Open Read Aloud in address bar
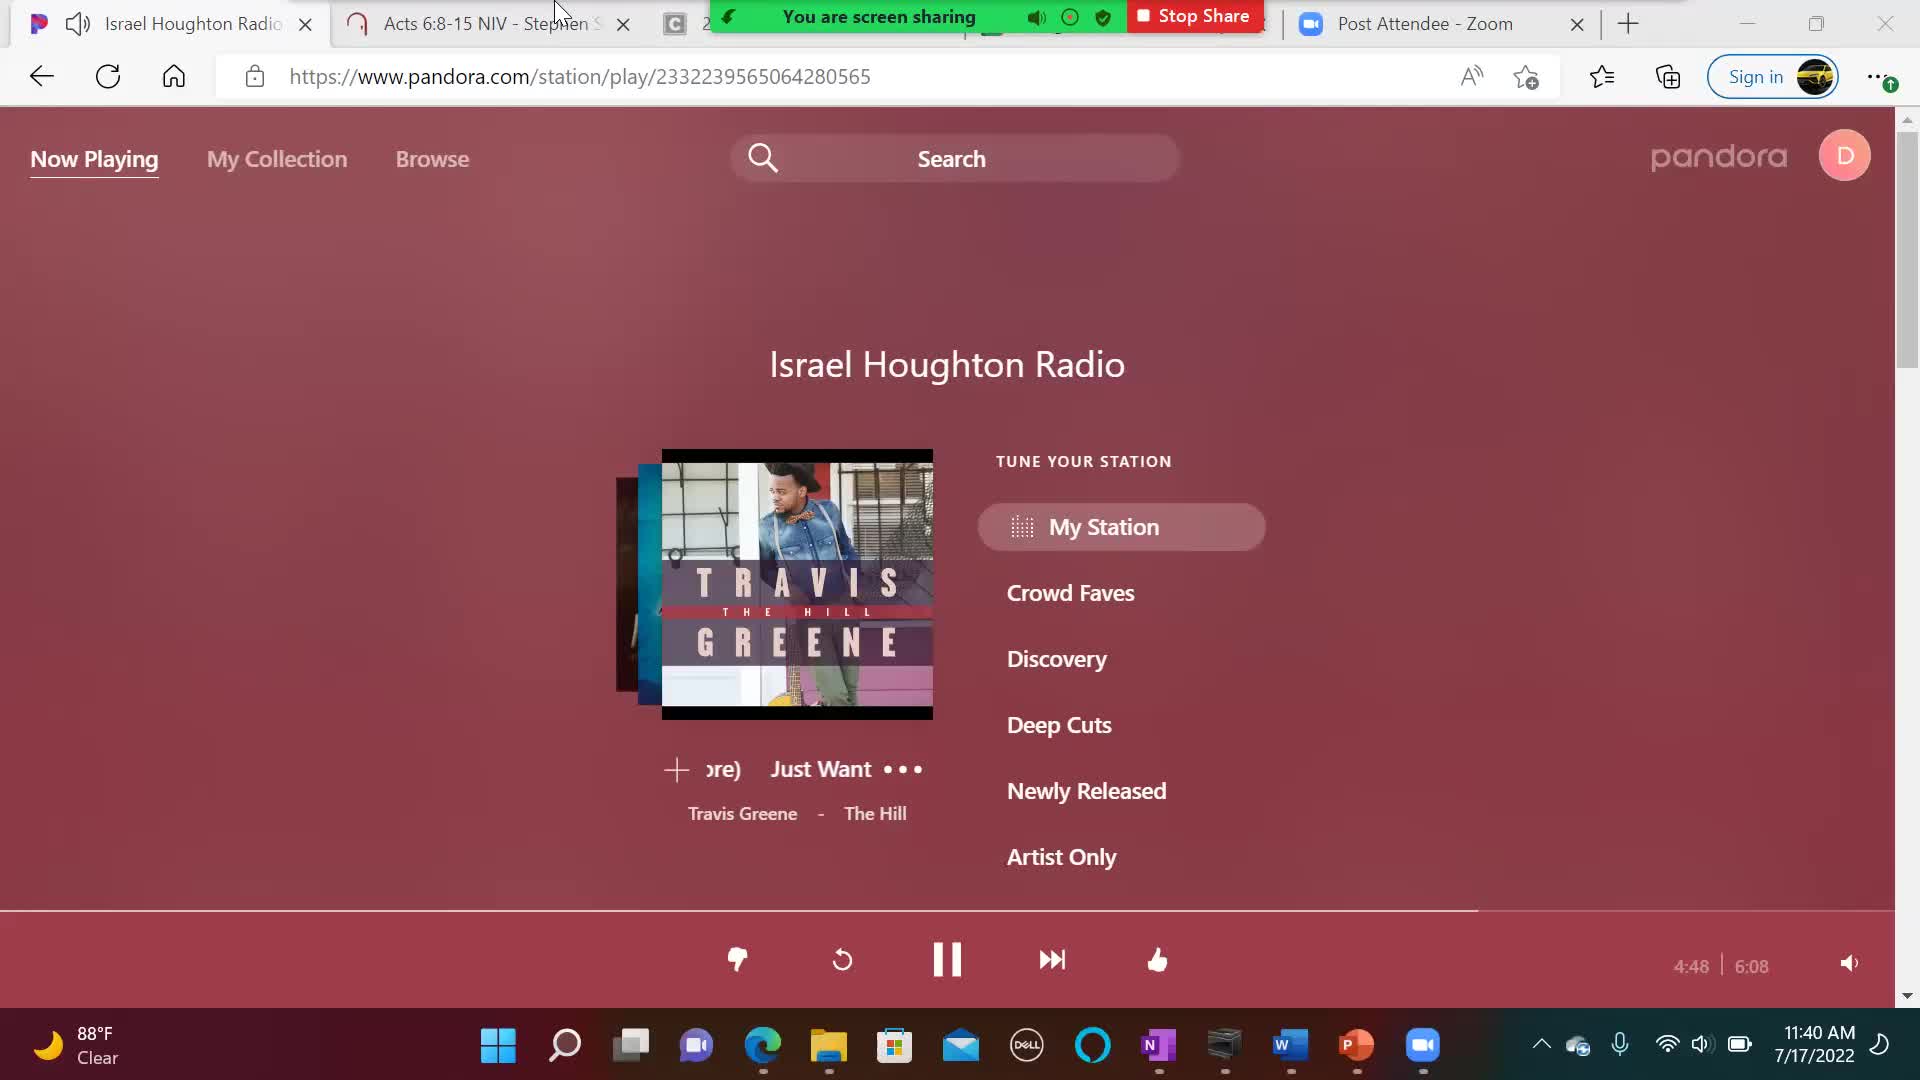Screen dimensions: 1920x1080 1472,77
